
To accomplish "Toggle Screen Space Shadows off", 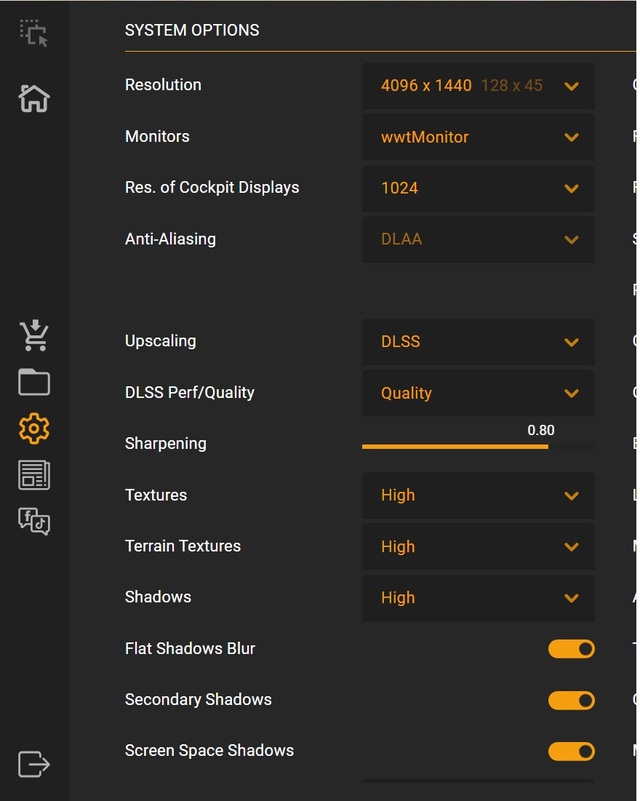I will pyautogui.click(x=571, y=751).
